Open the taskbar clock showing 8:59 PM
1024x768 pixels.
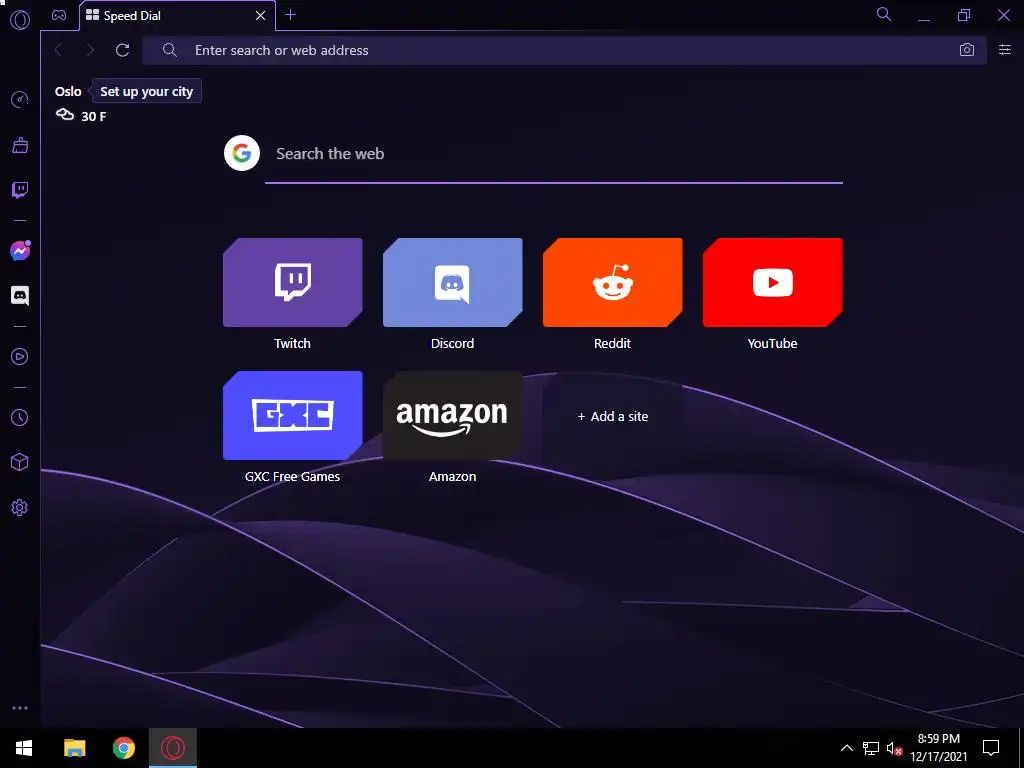(x=938, y=748)
